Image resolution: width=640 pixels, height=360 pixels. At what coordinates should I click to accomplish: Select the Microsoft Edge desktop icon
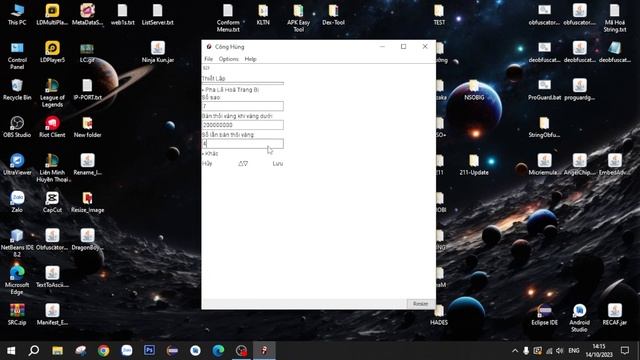(17, 280)
